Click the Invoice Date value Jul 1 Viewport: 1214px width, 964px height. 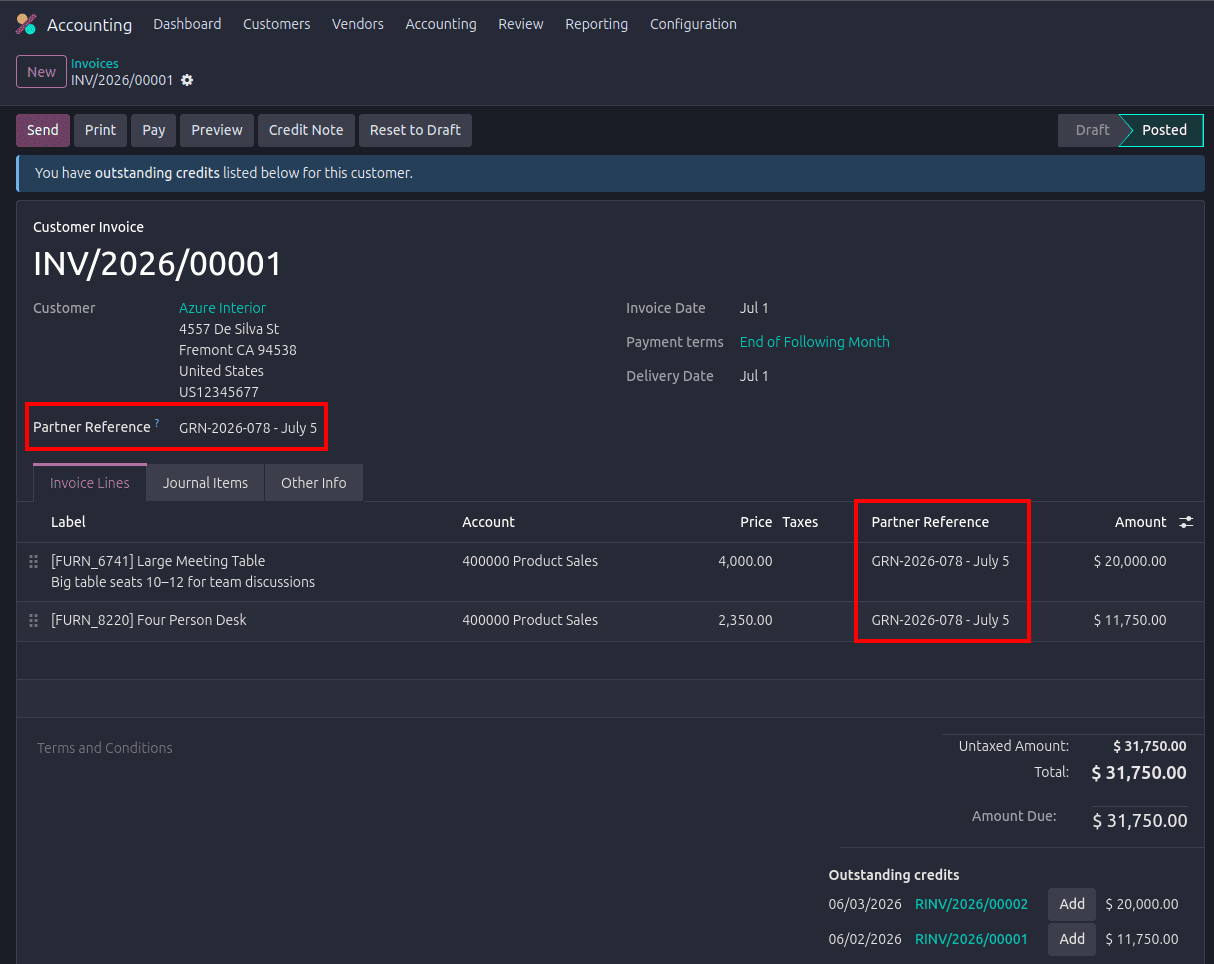(x=754, y=308)
